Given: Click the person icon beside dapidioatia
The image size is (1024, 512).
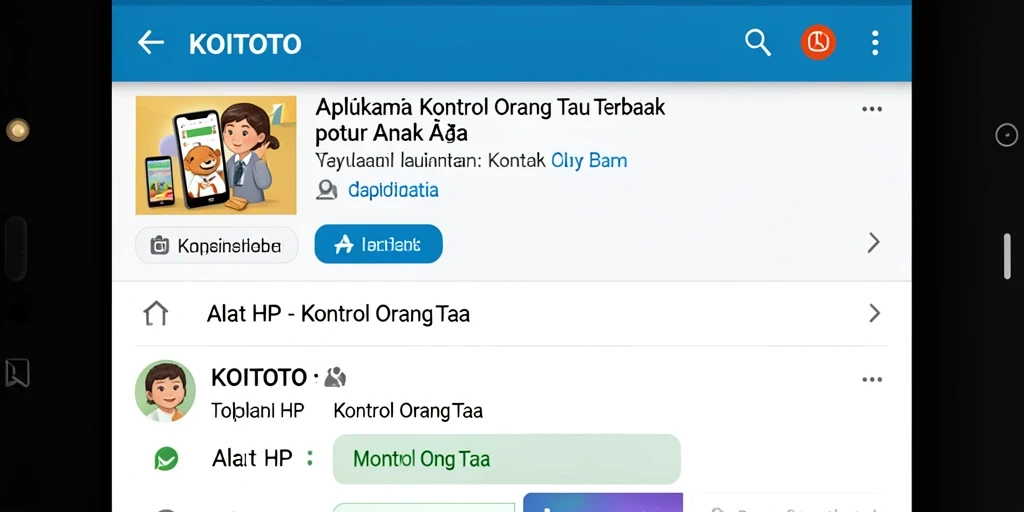Looking at the screenshot, I should click(327, 190).
